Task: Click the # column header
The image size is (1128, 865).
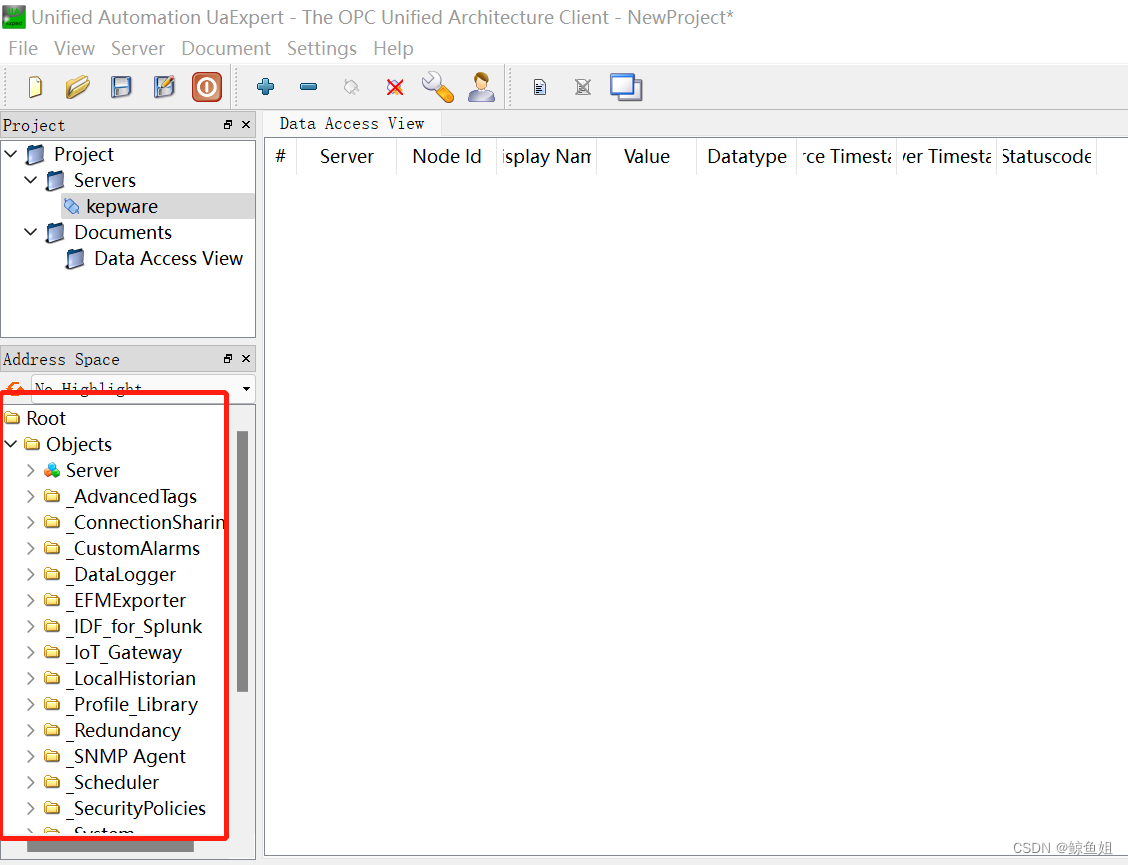Action: pos(281,156)
